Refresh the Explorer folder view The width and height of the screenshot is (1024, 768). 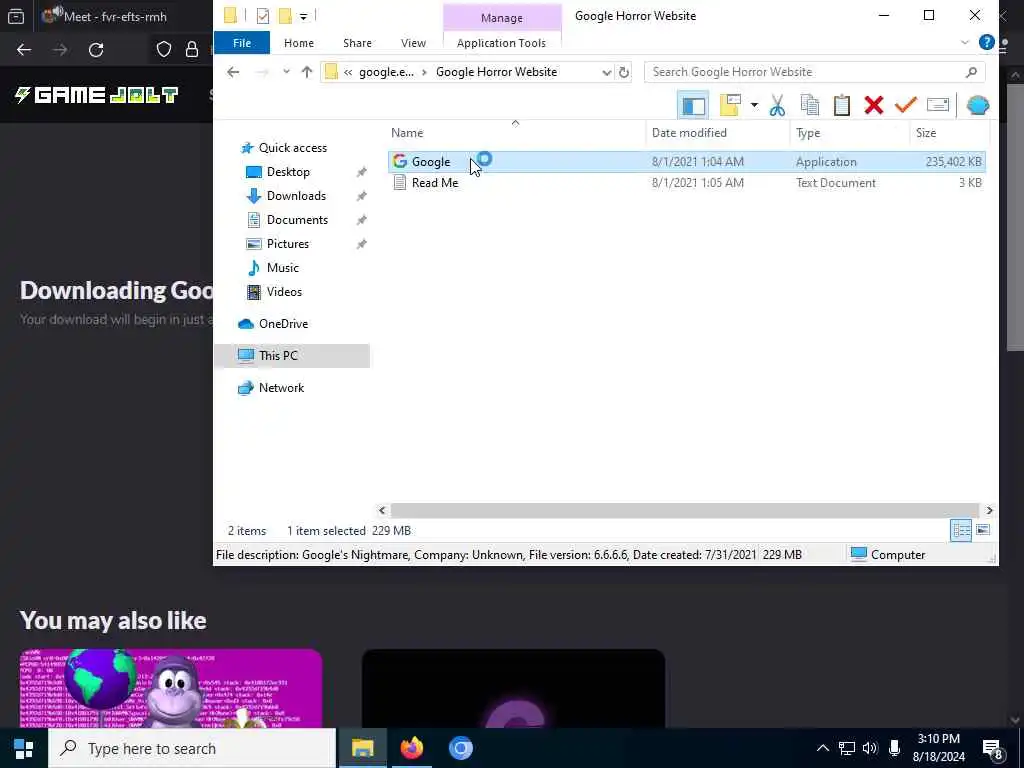[624, 72]
